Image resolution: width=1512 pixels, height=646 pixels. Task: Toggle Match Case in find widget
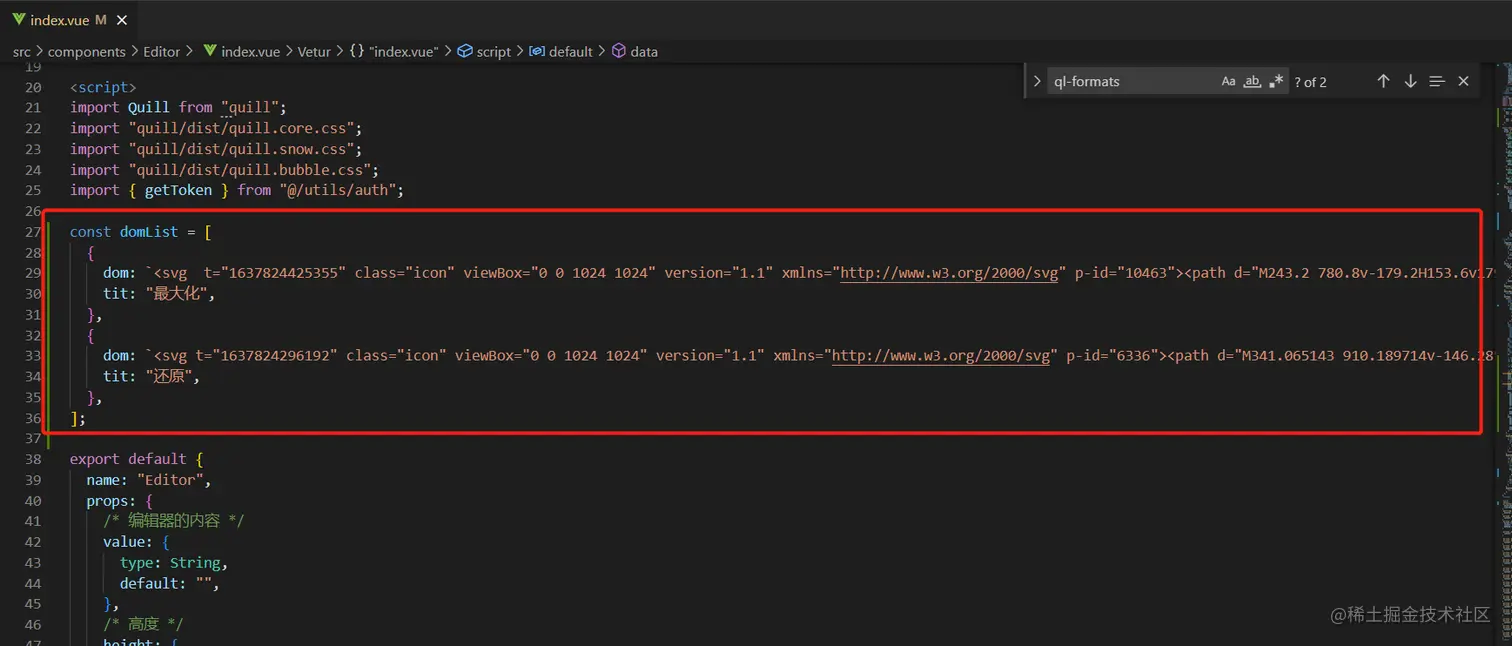click(1228, 82)
